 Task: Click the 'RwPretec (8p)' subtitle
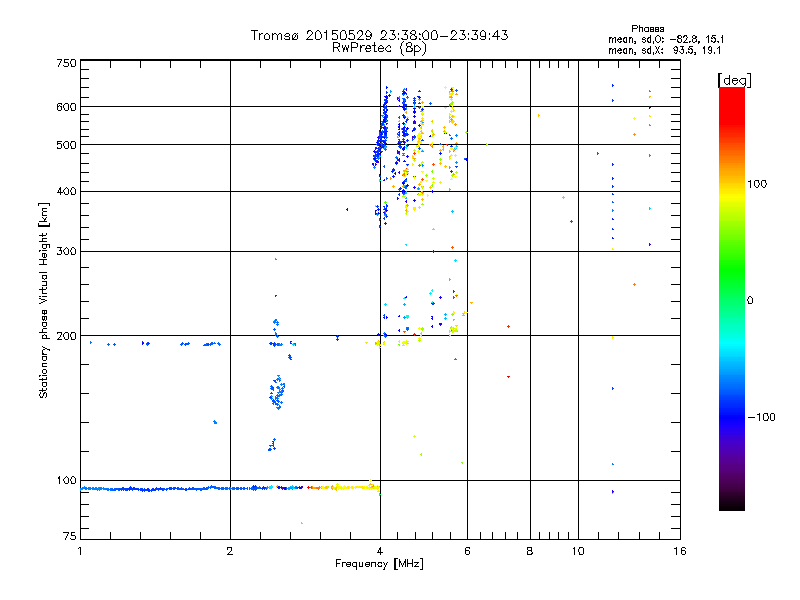click(x=379, y=48)
